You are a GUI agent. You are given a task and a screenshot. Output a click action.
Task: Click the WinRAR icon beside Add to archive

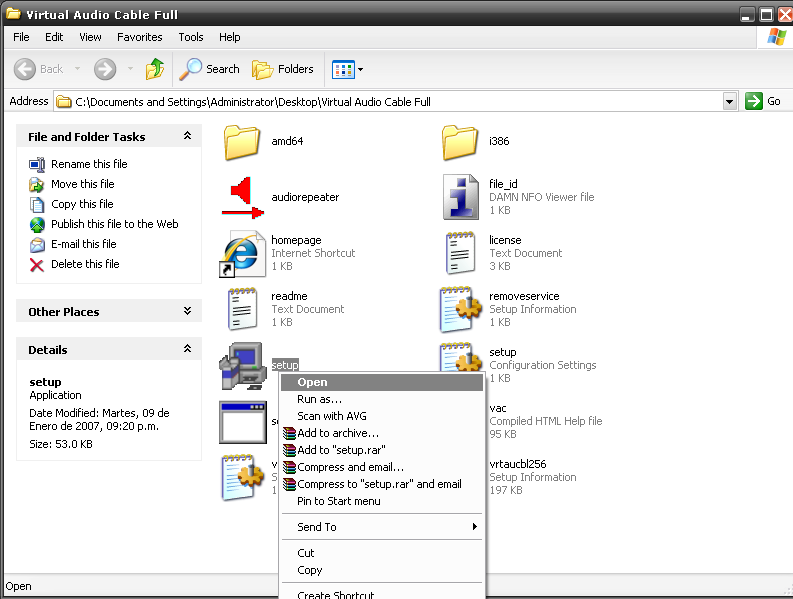[289, 434]
